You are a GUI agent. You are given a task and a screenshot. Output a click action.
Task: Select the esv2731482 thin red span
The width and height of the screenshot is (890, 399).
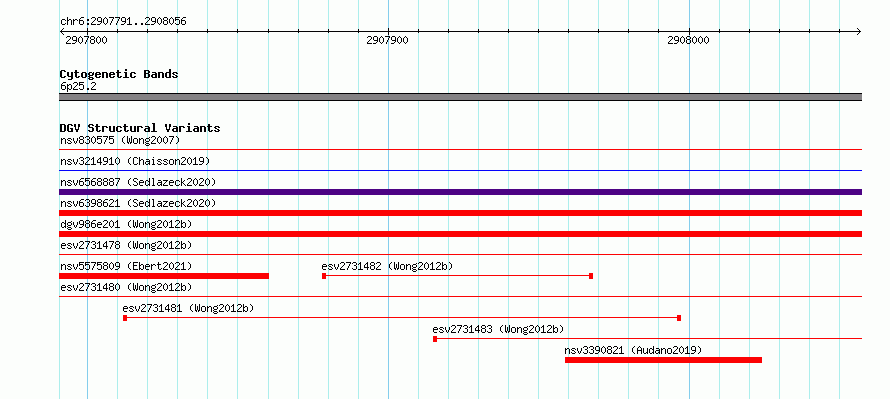(457, 276)
